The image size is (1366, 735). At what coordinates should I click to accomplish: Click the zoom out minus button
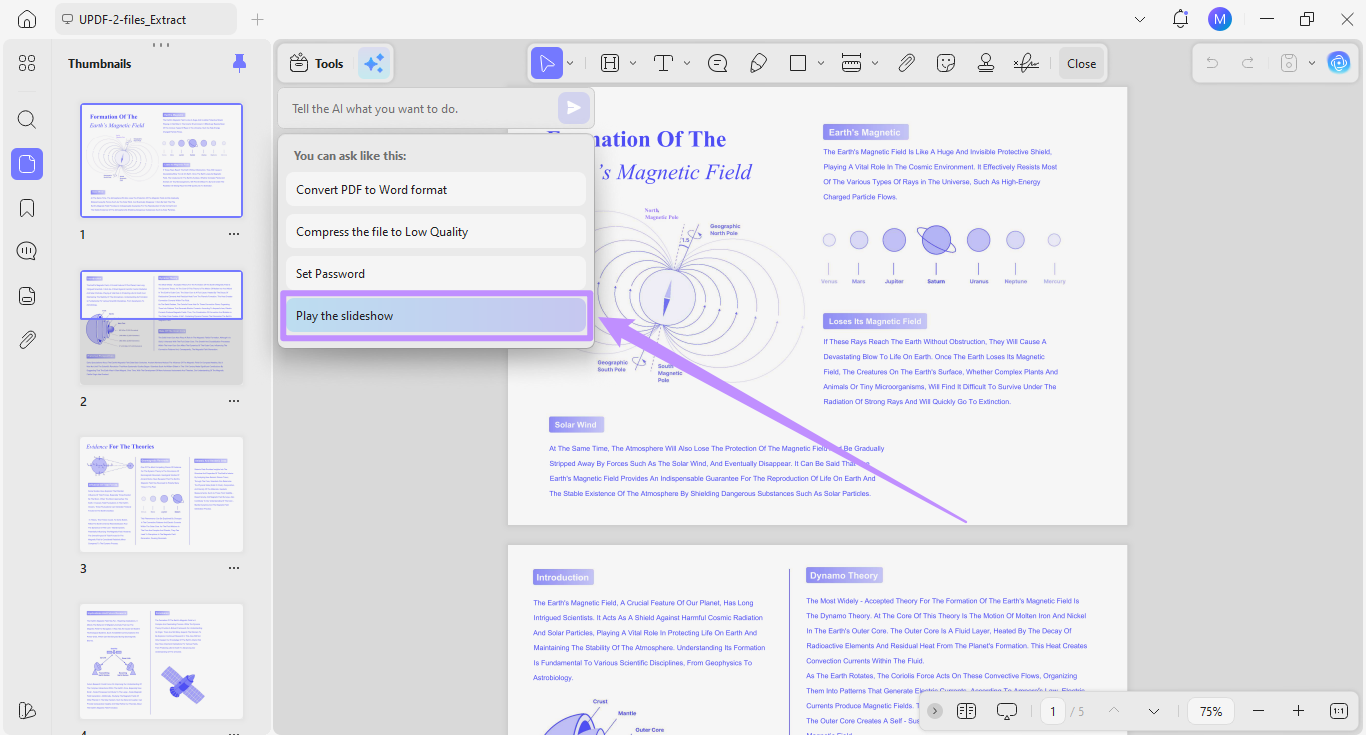[x=1258, y=711]
